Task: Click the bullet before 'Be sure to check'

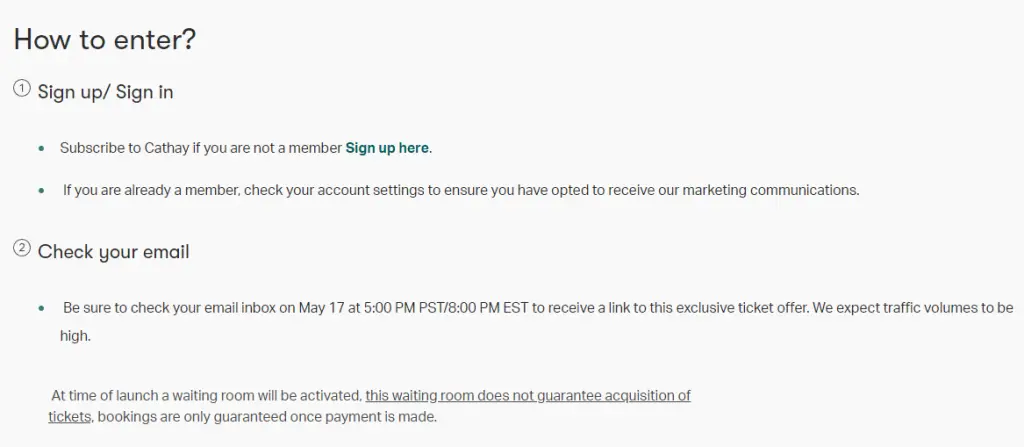Action: tap(41, 308)
